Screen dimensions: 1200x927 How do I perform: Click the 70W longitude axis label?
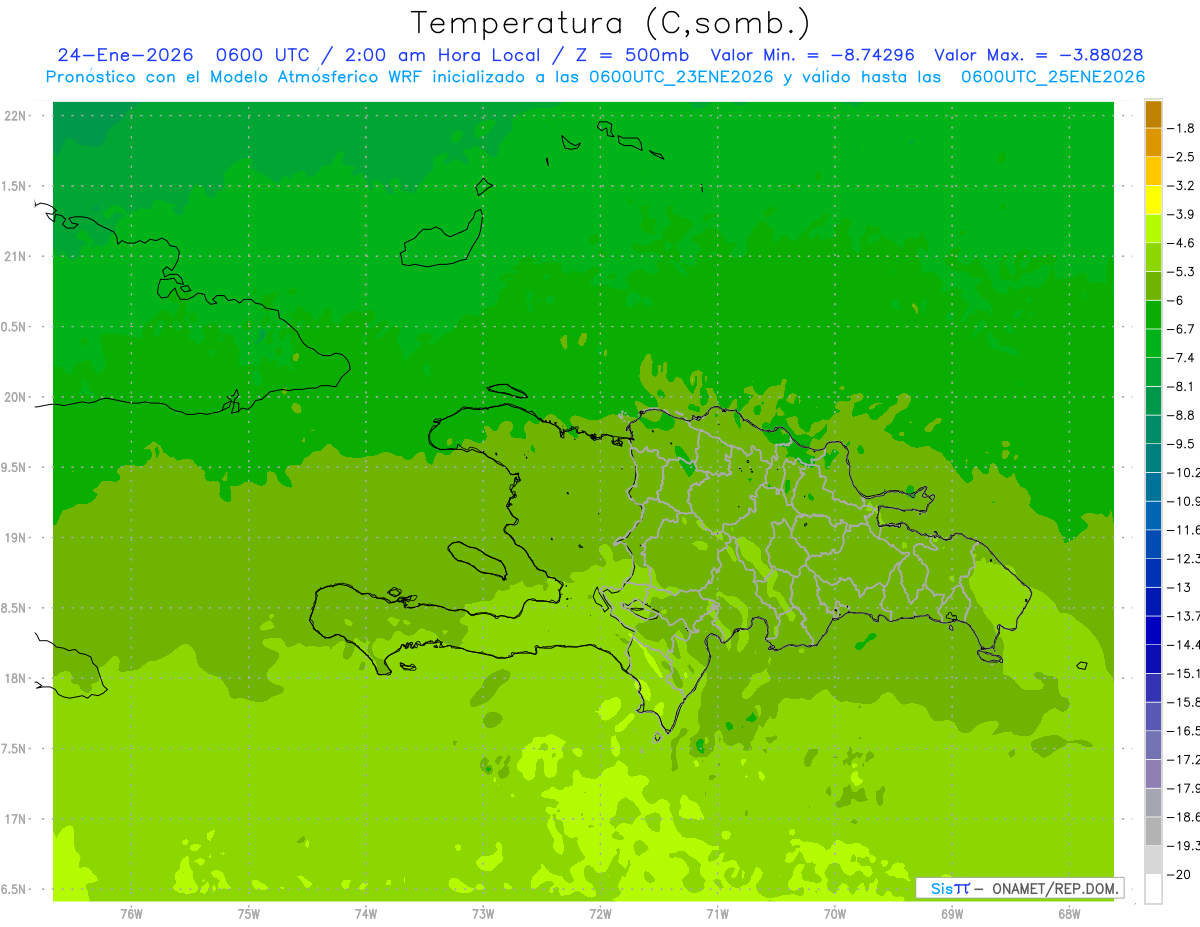pyautogui.click(x=835, y=913)
